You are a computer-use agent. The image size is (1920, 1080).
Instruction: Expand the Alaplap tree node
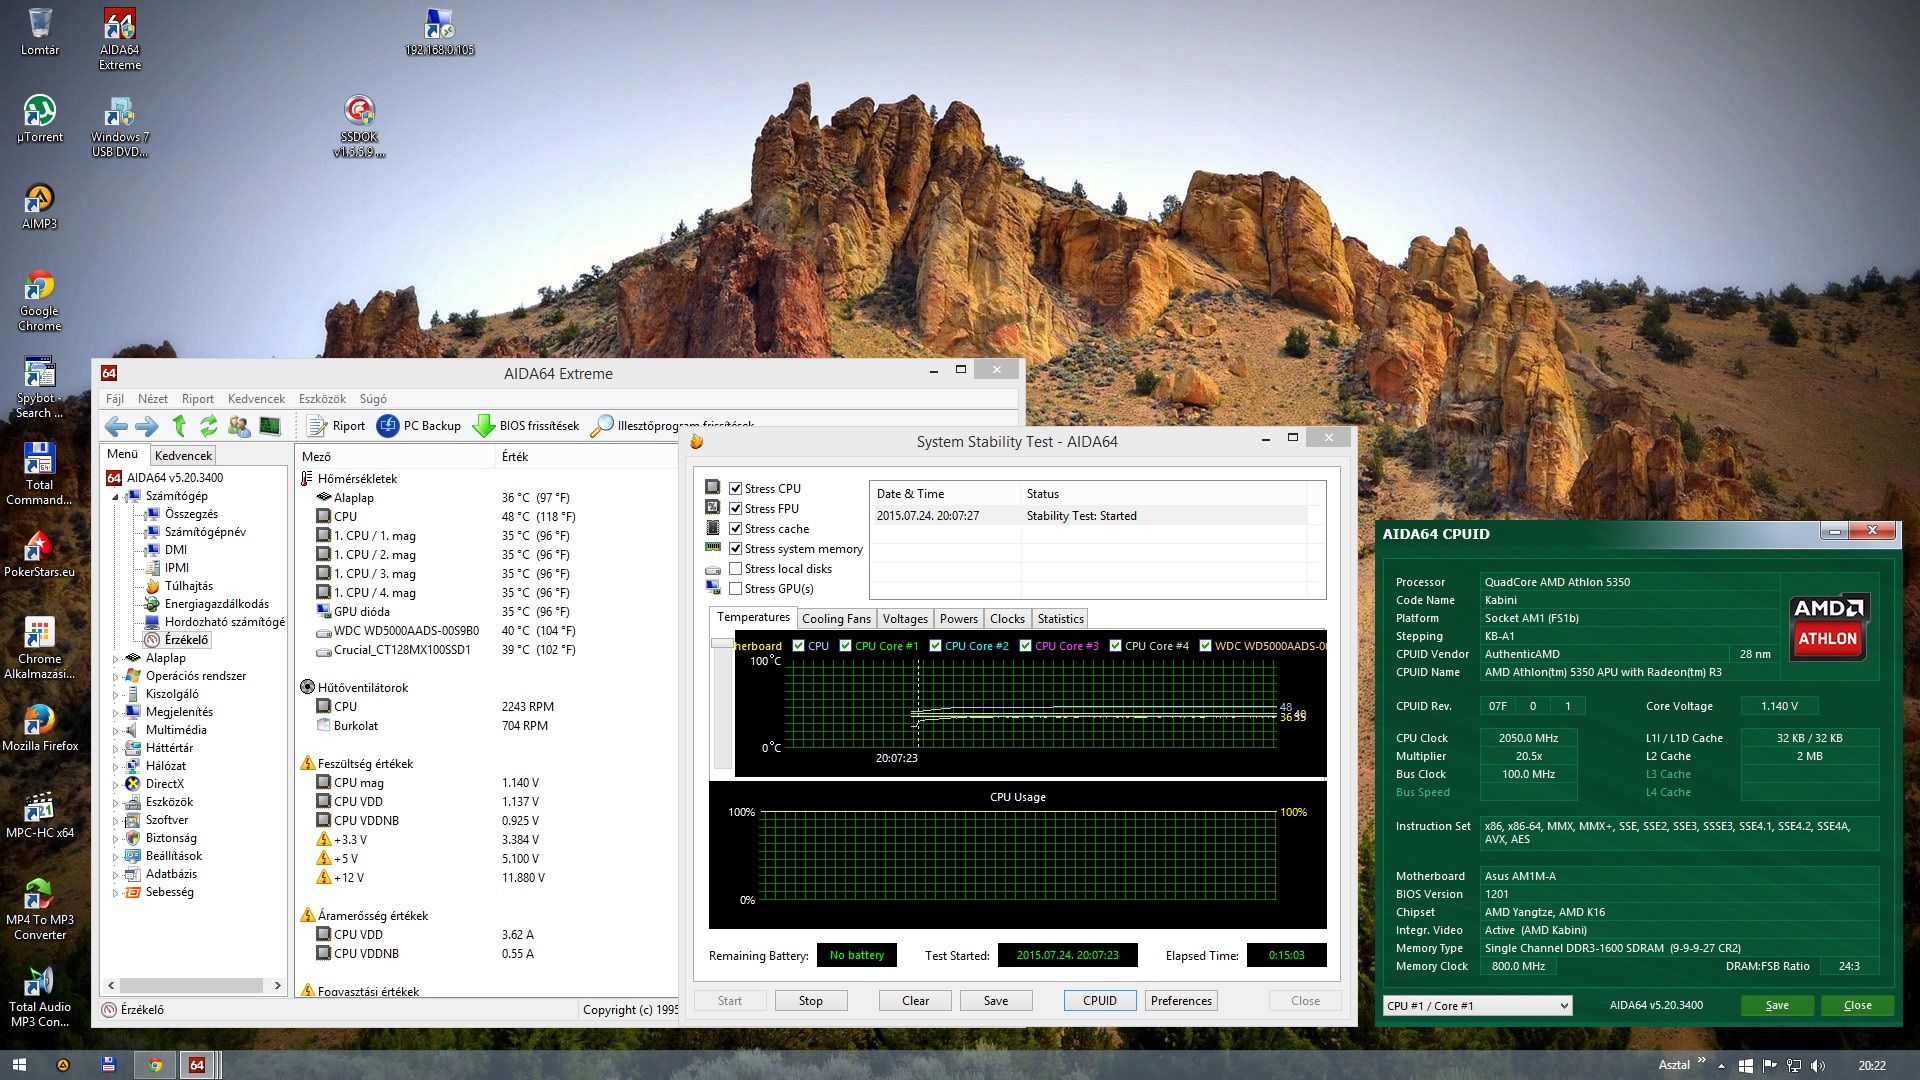(115, 659)
